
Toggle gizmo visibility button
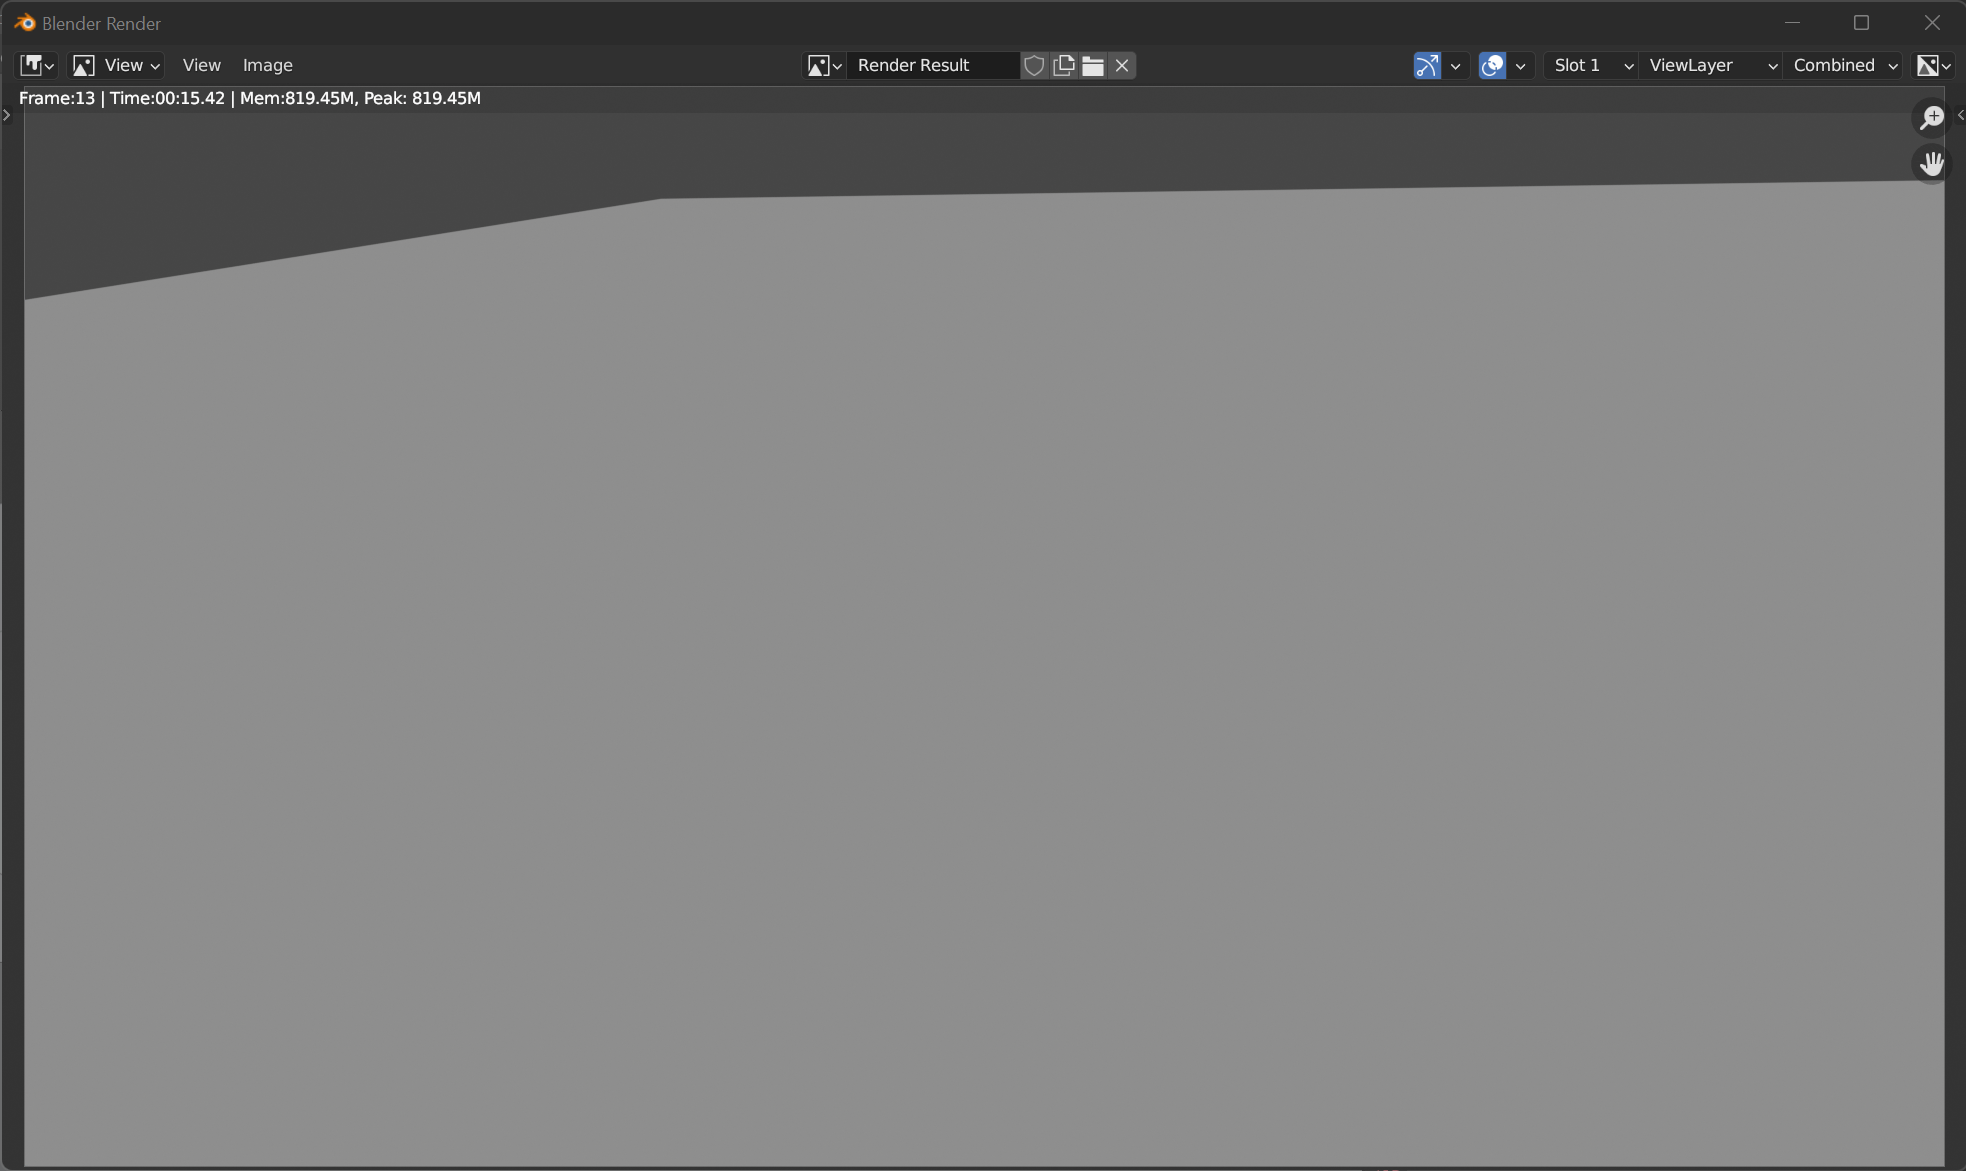coord(1427,65)
